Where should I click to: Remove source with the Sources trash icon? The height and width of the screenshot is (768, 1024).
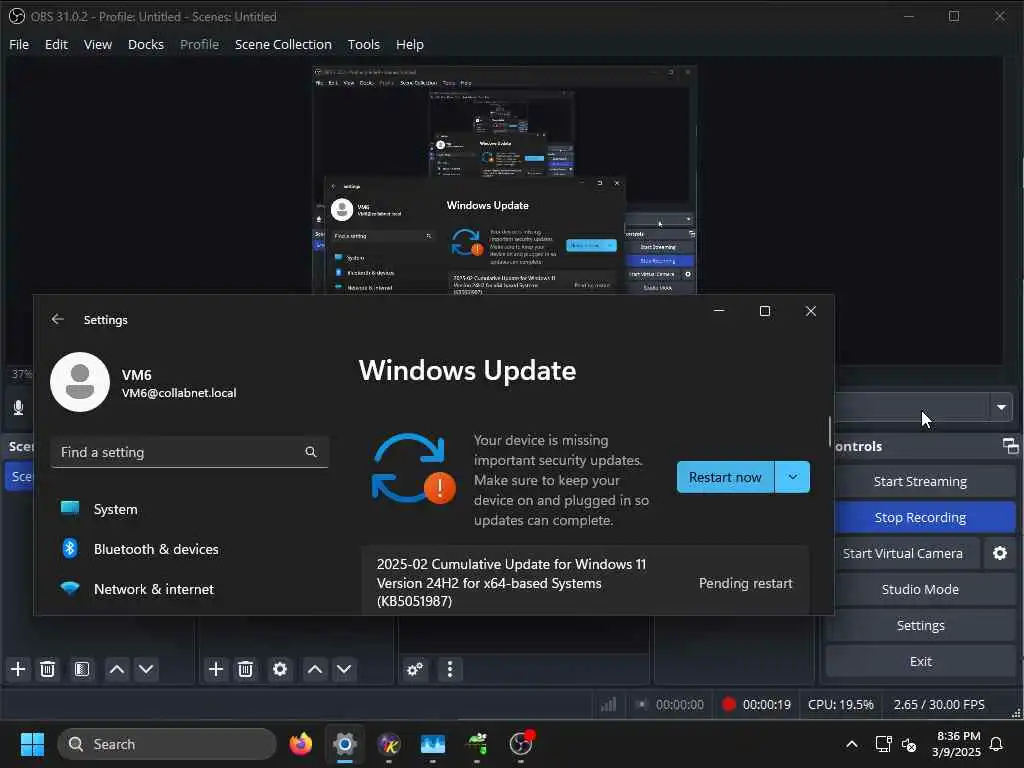(x=245, y=669)
